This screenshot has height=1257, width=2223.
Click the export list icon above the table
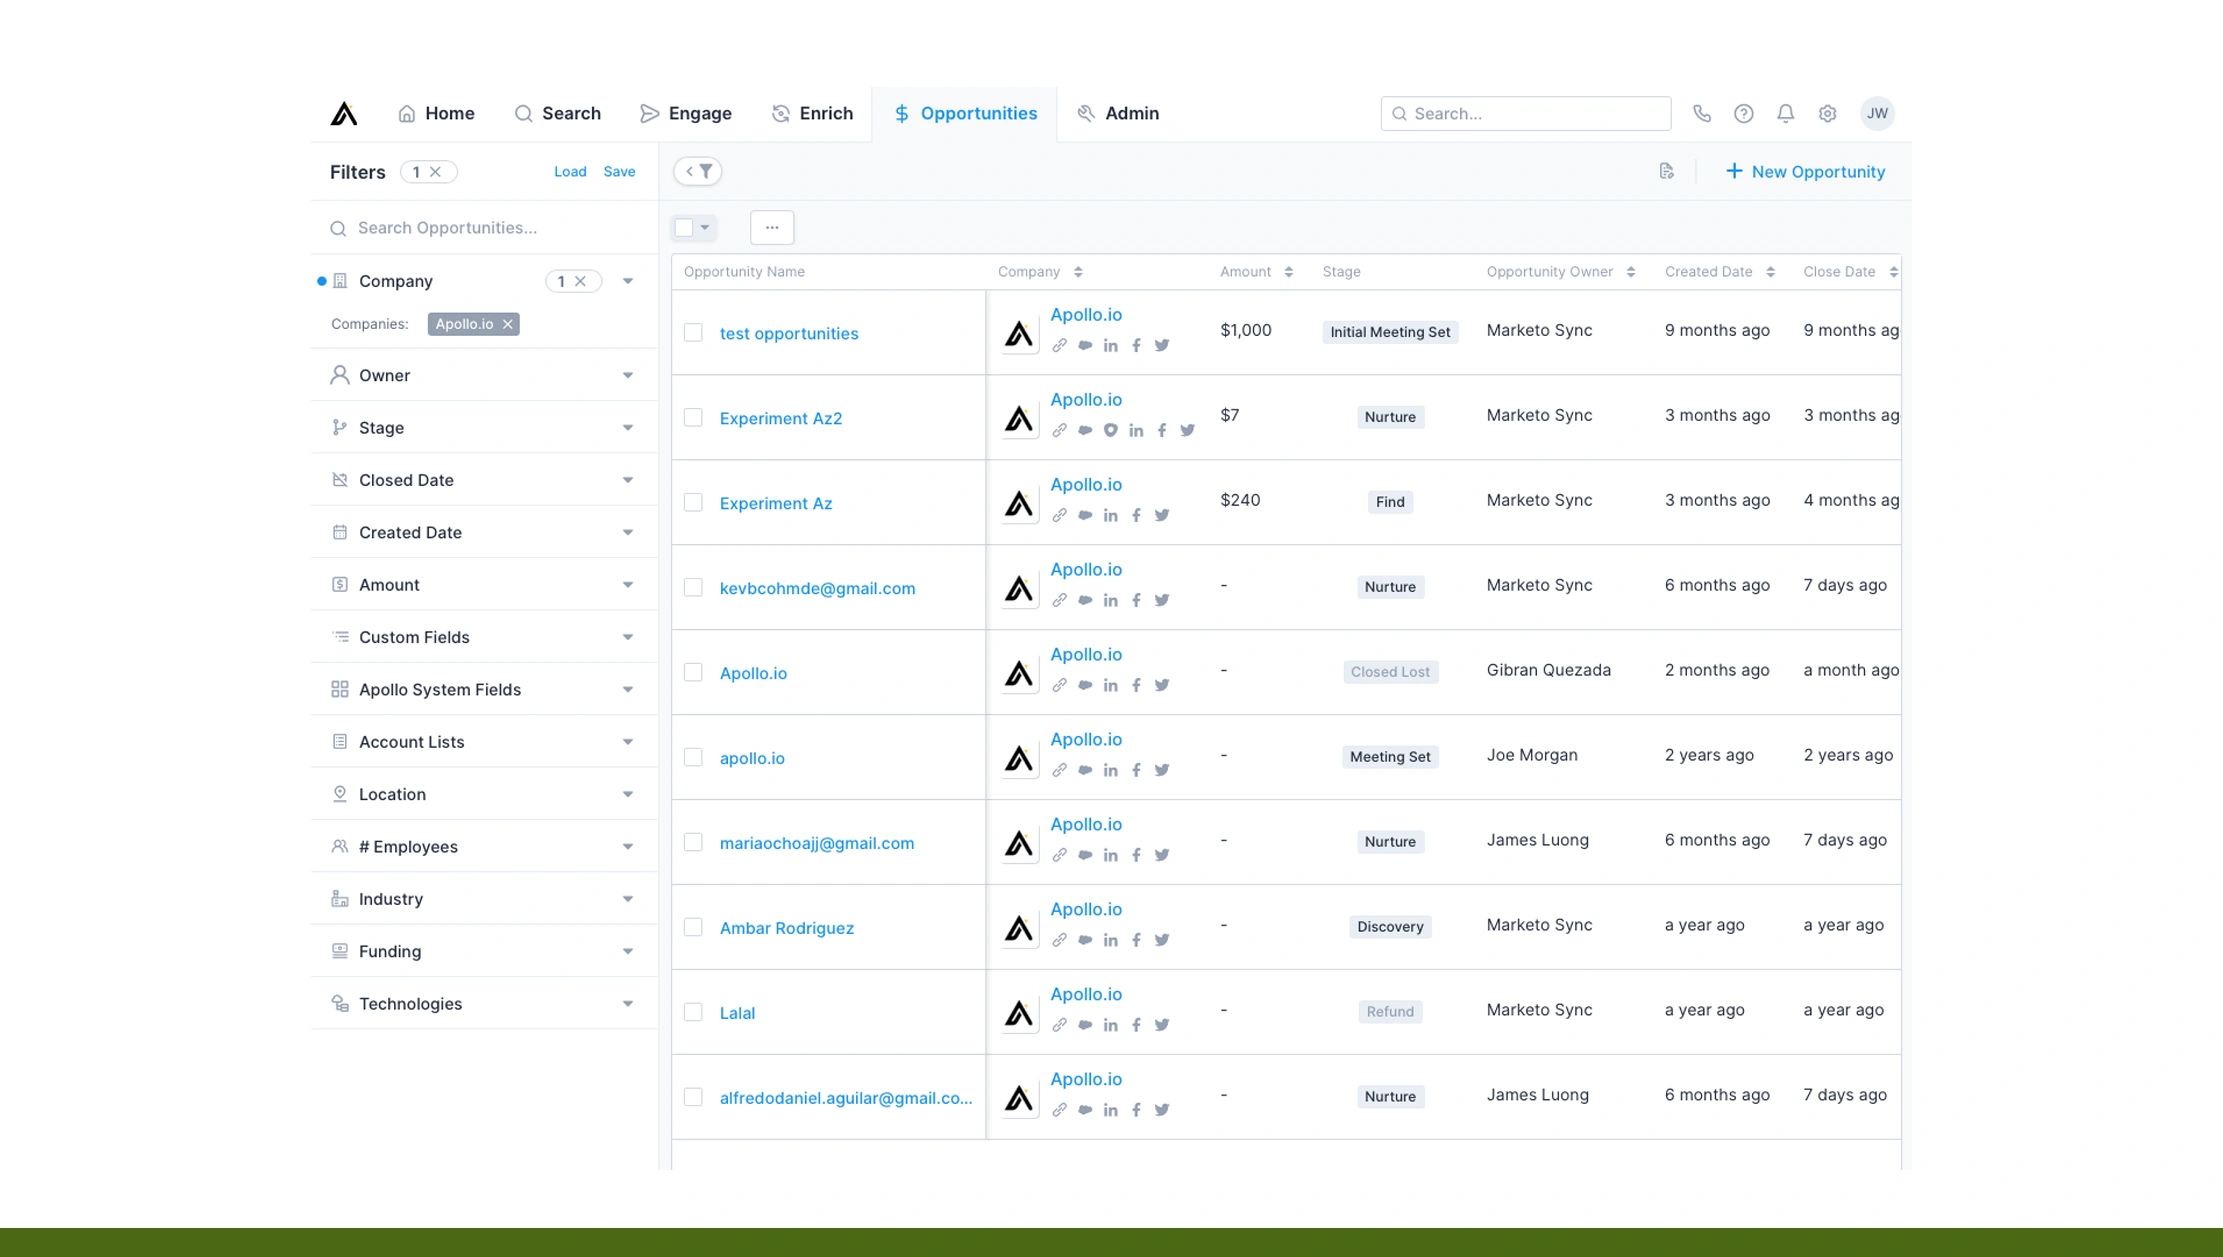coord(1666,171)
